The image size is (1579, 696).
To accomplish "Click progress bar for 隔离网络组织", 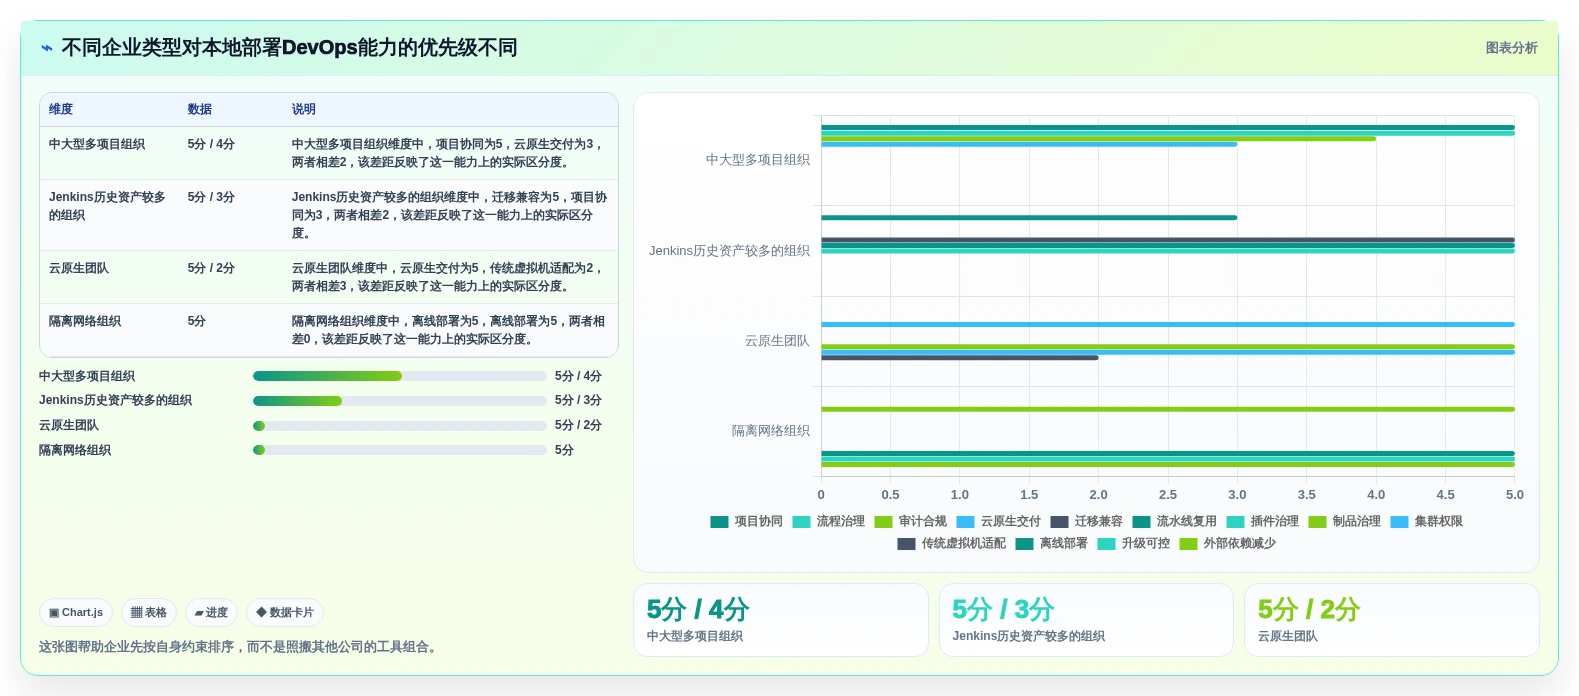I will (400, 450).
